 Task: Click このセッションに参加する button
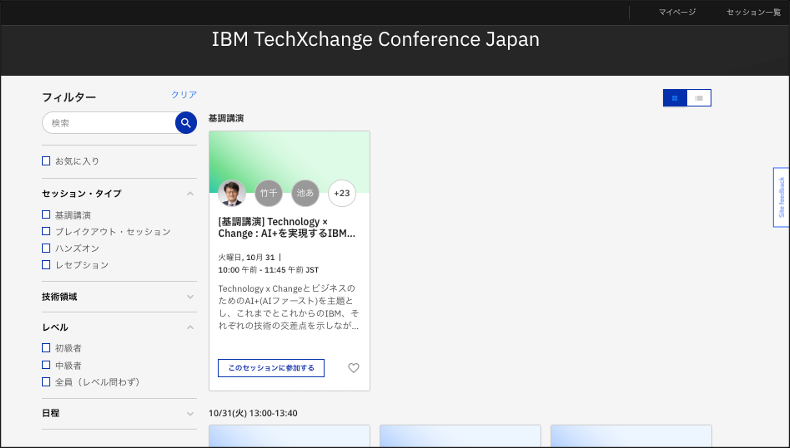point(271,368)
